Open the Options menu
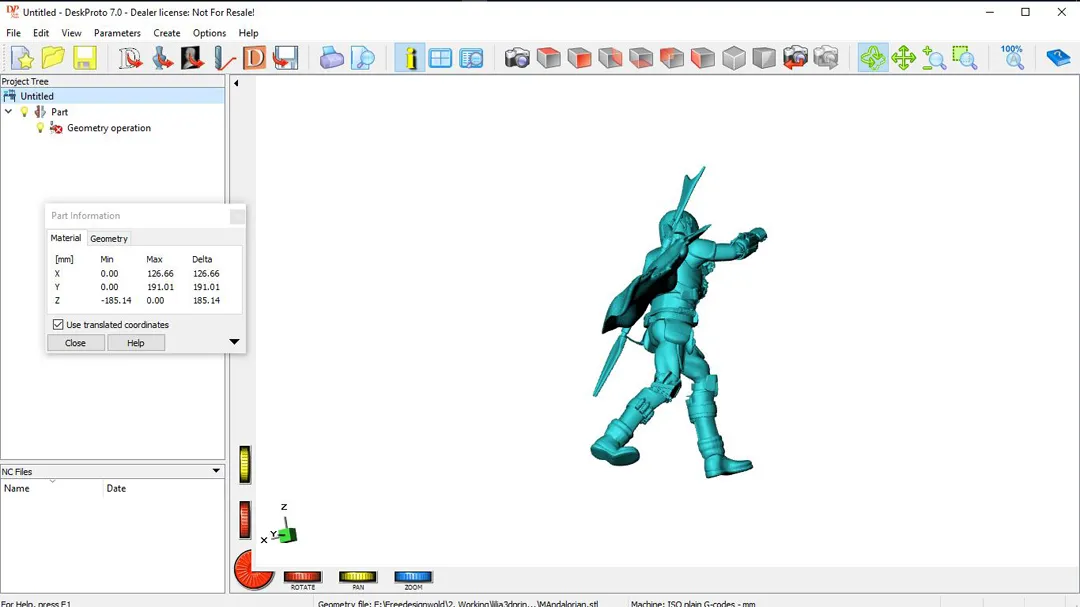1080x607 pixels. (209, 33)
